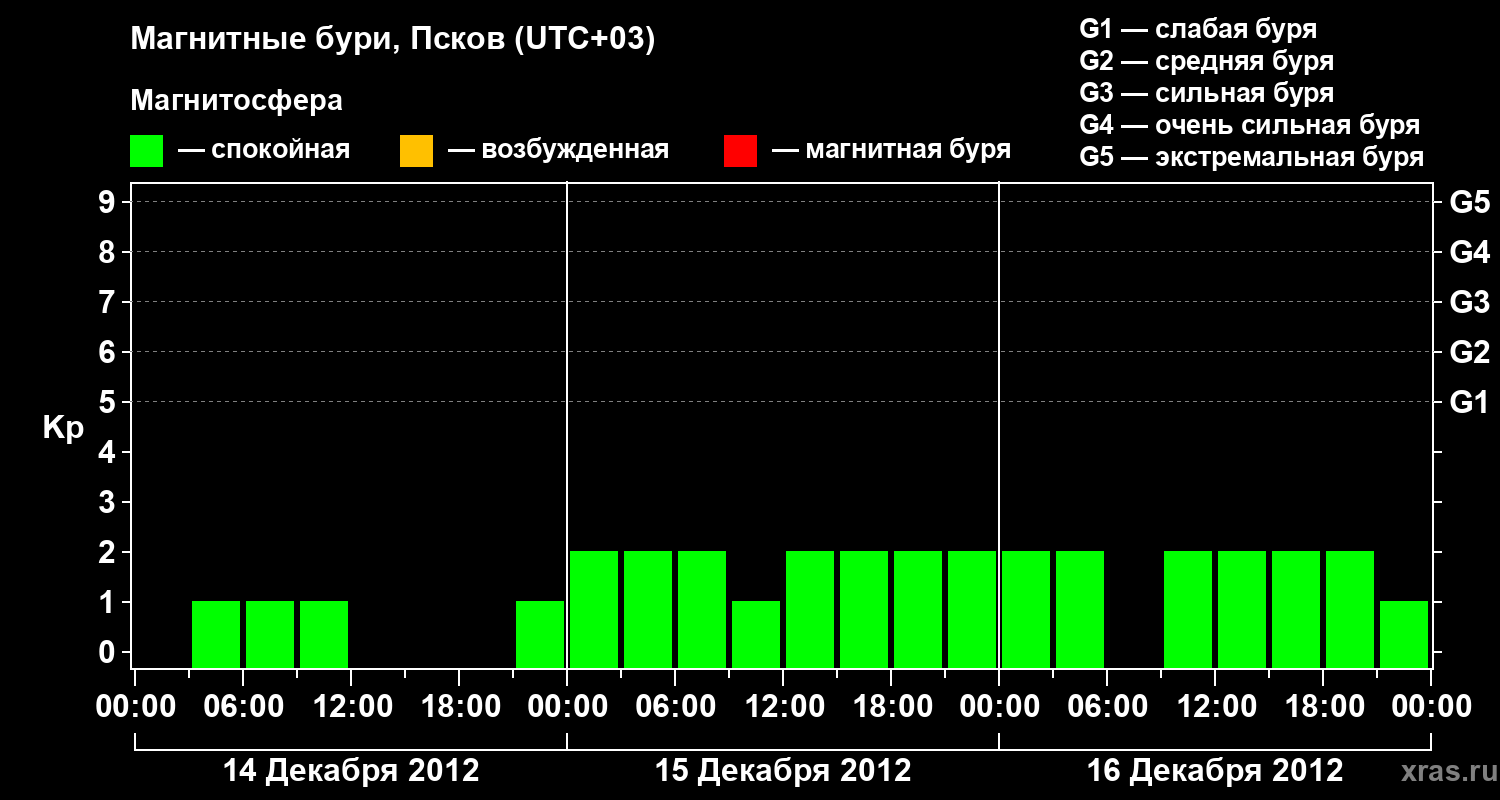Click the final '00:00' label ending 16 December
Screen dimensions: 1500x800
click(x=1431, y=707)
